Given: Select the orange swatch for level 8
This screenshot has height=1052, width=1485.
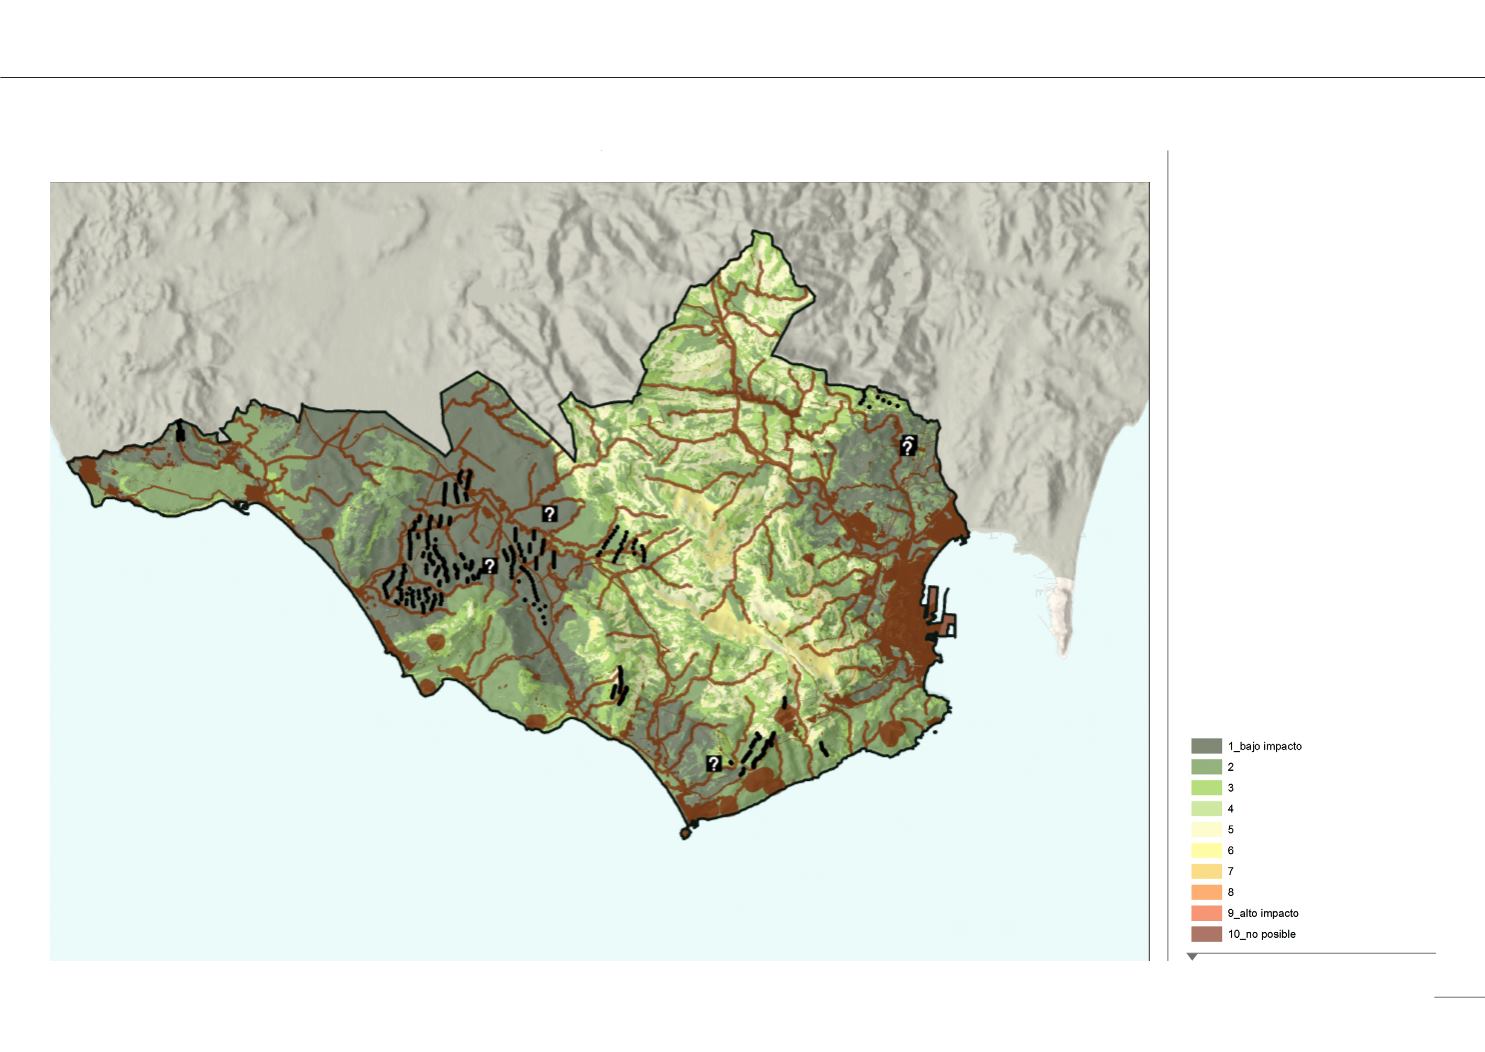Looking at the screenshot, I should tap(1206, 893).
